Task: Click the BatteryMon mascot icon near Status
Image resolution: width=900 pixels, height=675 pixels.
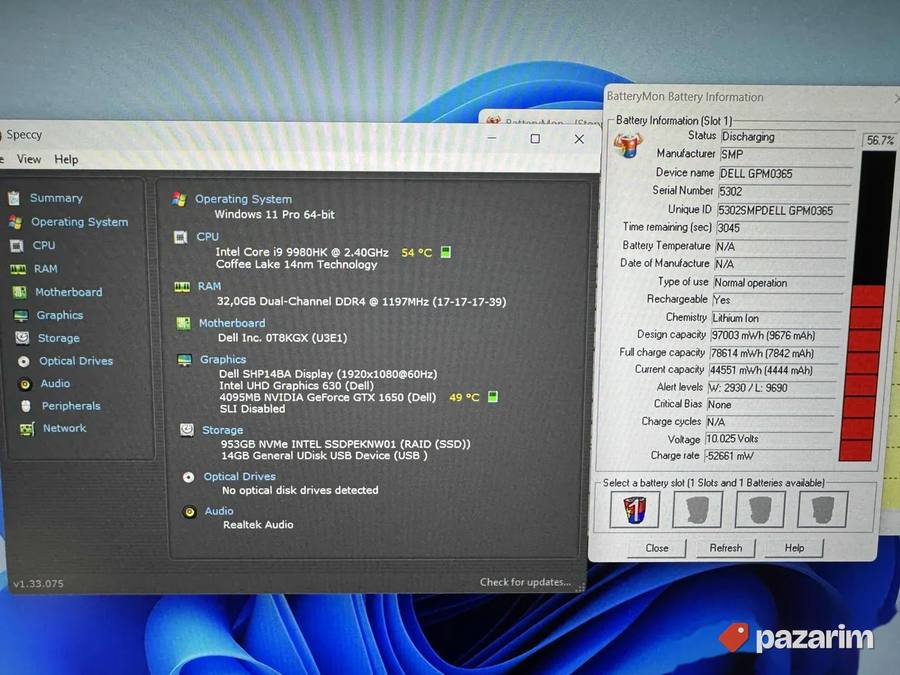Action: click(628, 145)
